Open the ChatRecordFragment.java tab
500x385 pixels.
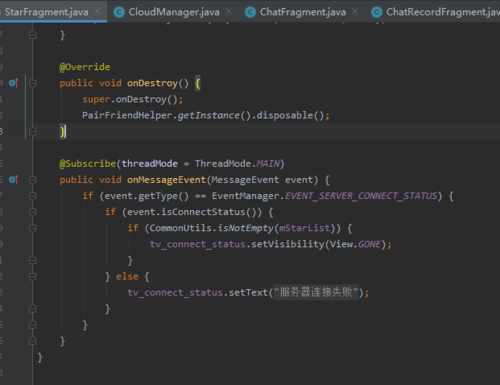[443, 12]
